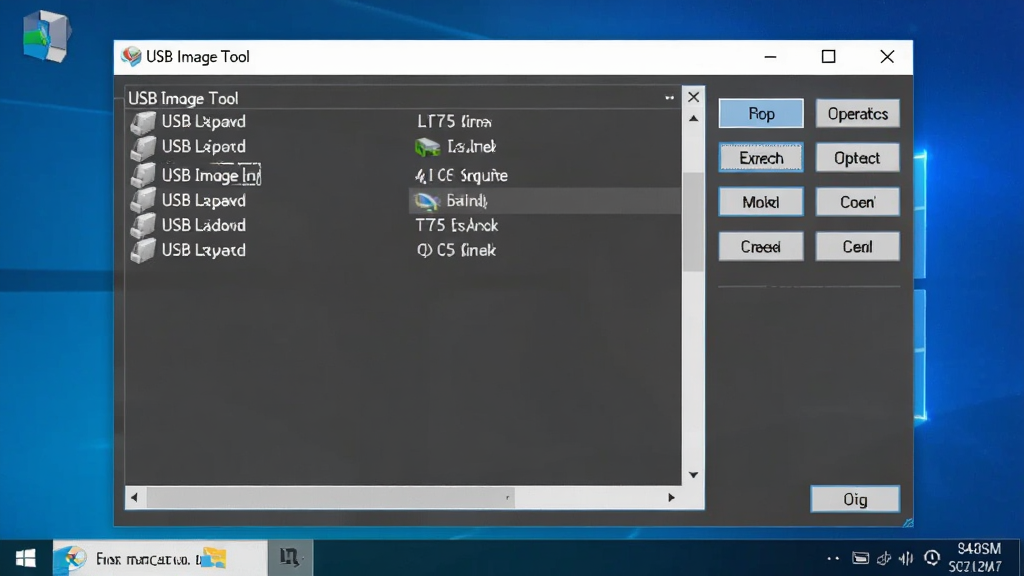Click the horizontal scrollbar right arrow

tap(671, 498)
